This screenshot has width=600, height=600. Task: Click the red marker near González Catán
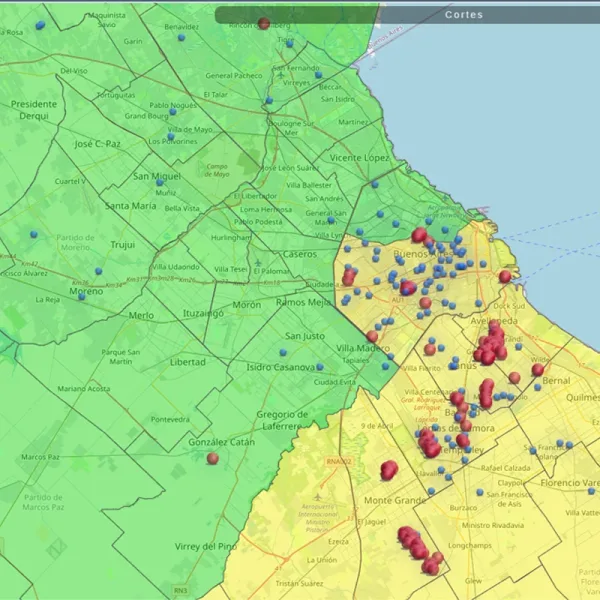(212, 458)
